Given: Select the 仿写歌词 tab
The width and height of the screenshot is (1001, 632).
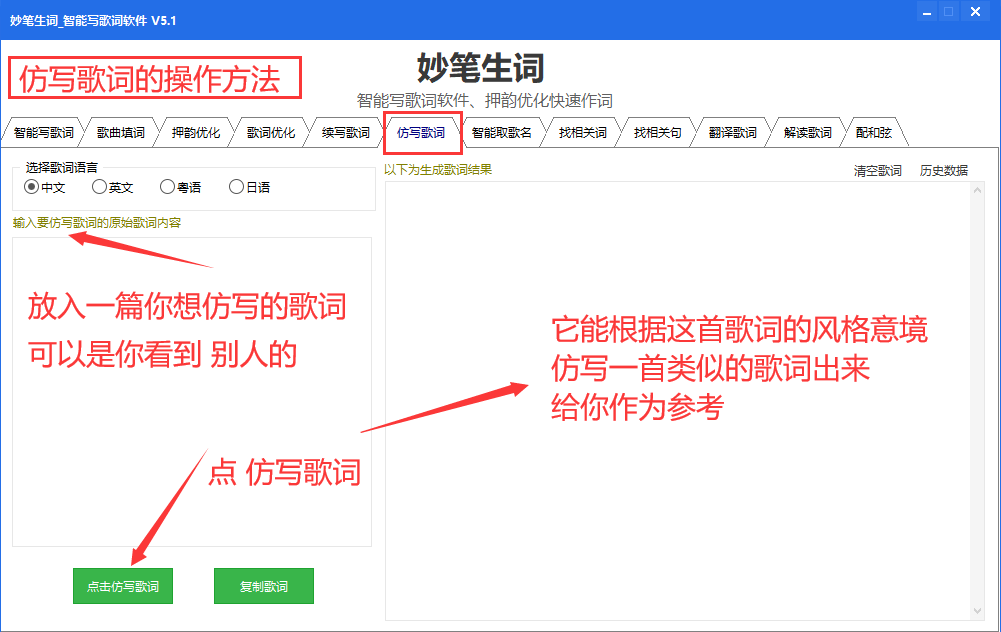Looking at the screenshot, I should pos(421,133).
